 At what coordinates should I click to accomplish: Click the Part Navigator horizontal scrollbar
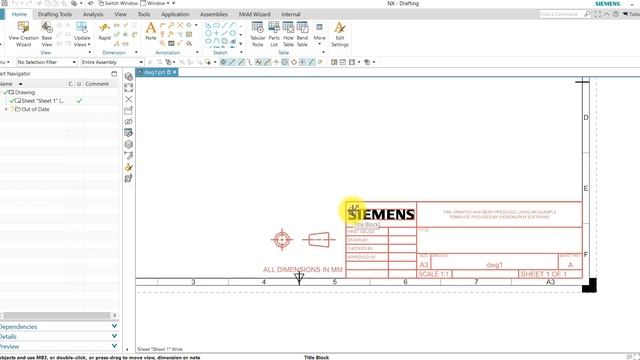pos(57,315)
